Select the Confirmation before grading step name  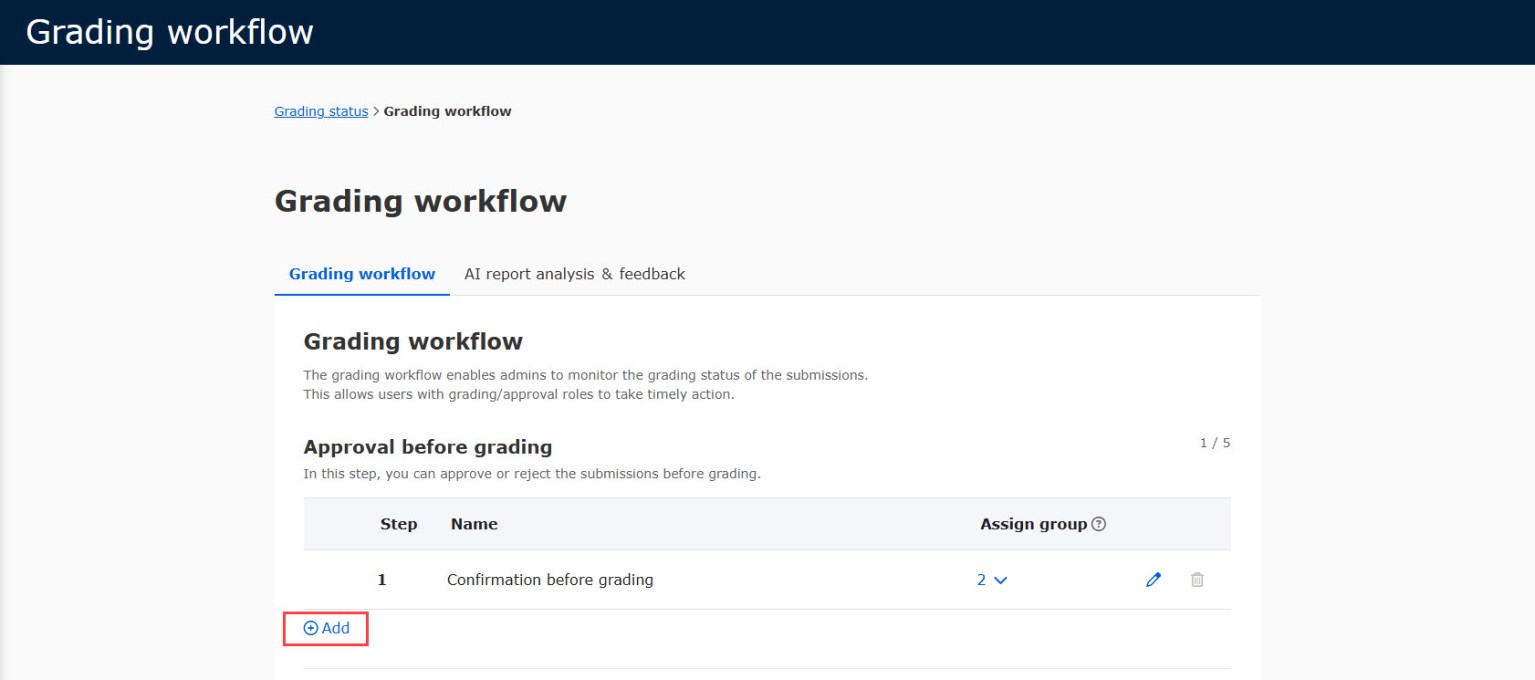pyautogui.click(x=550, y=580)
